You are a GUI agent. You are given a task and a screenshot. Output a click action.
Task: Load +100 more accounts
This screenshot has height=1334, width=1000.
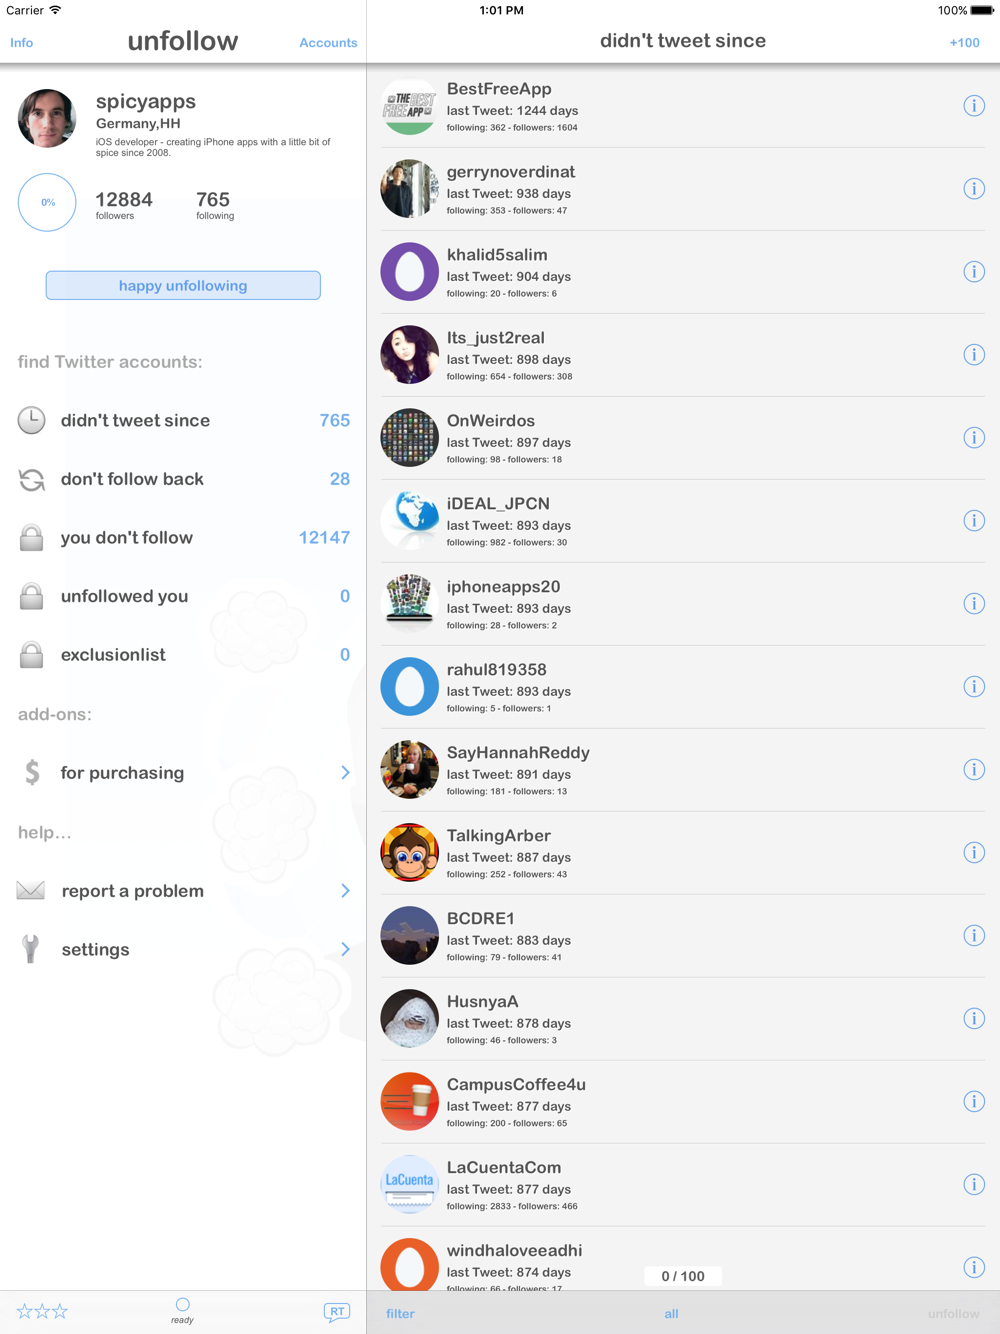click(964, 43)
